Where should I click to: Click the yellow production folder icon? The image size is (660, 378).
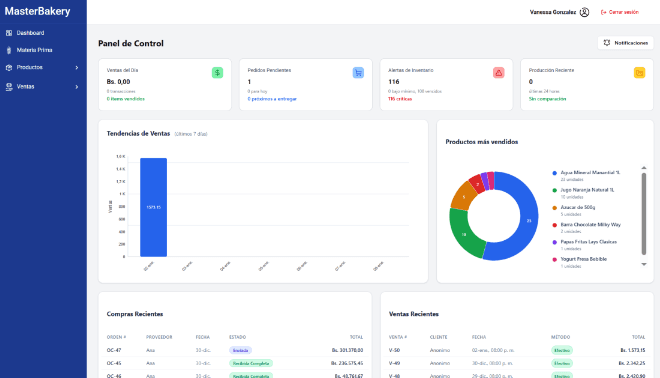pos(639,73)
